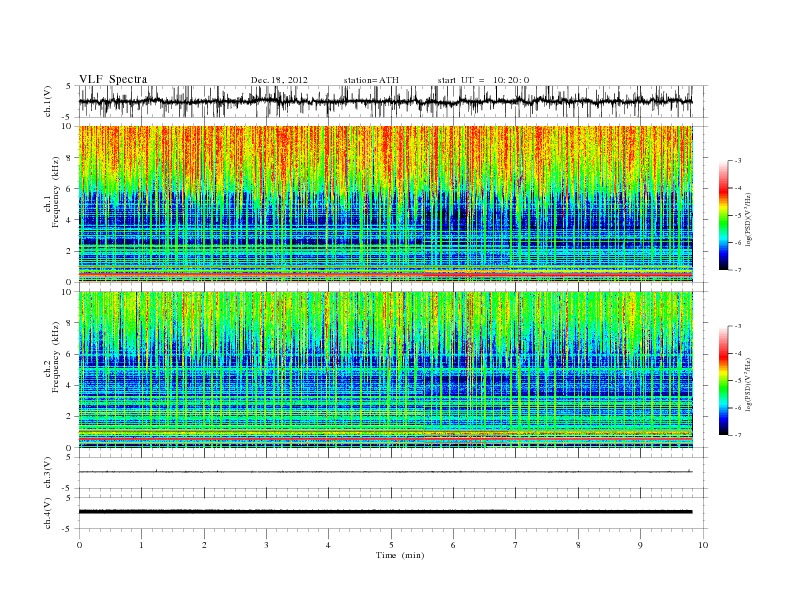
Task: Click the "-3" label on ch.1 color scale
Action: point(737,161)
